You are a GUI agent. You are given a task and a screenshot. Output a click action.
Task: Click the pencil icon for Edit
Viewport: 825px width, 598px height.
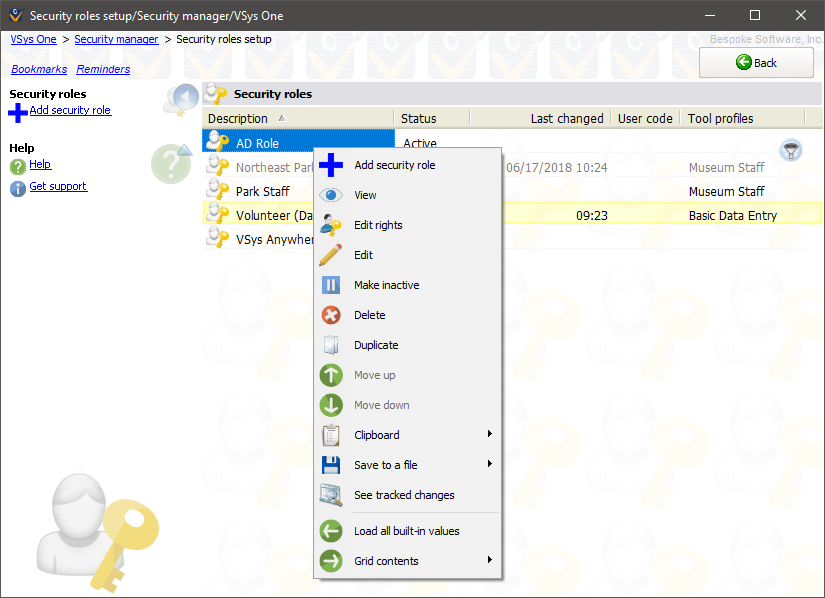[331, 255]
